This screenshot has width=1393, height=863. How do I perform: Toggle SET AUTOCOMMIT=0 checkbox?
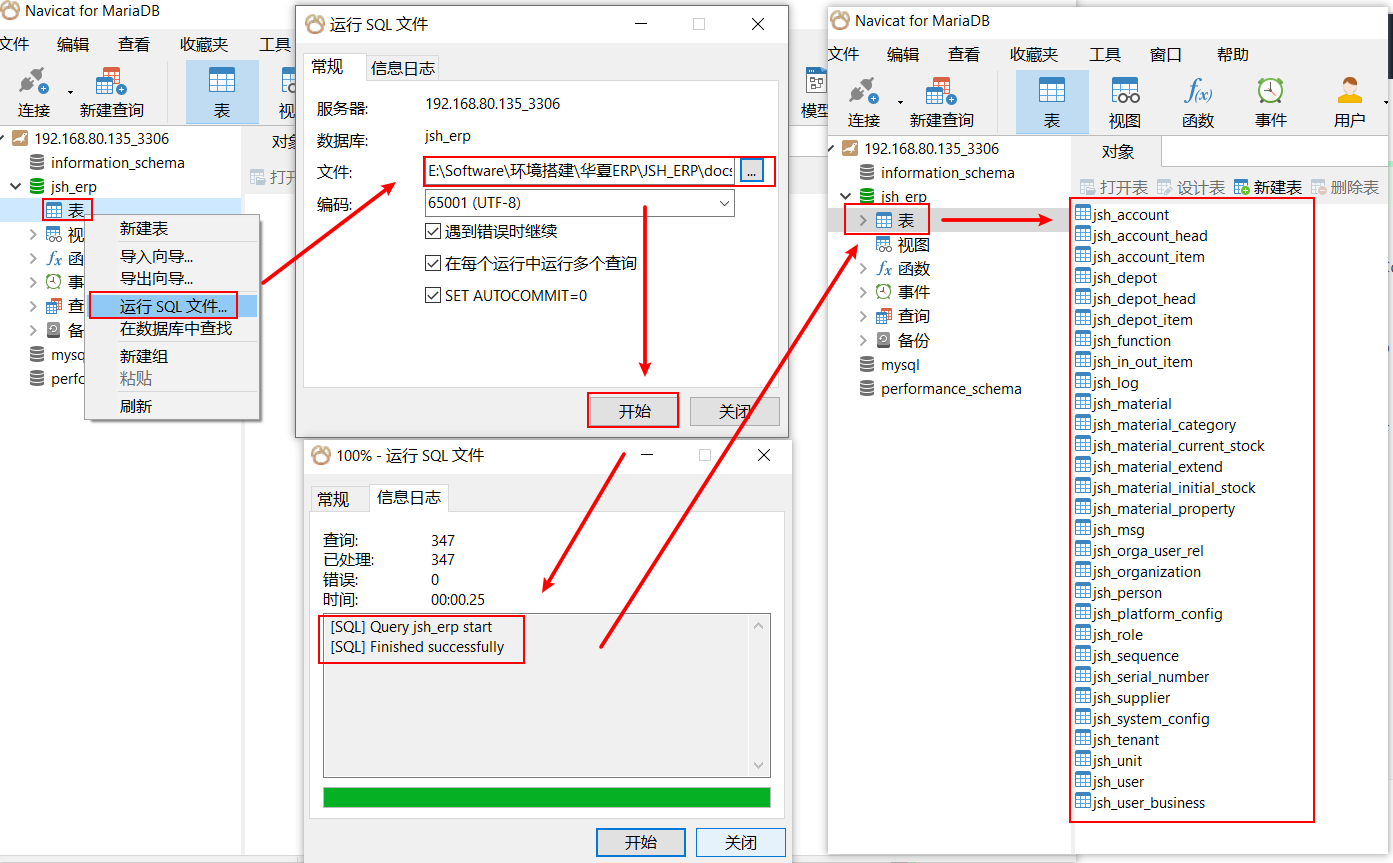(433, 295)
